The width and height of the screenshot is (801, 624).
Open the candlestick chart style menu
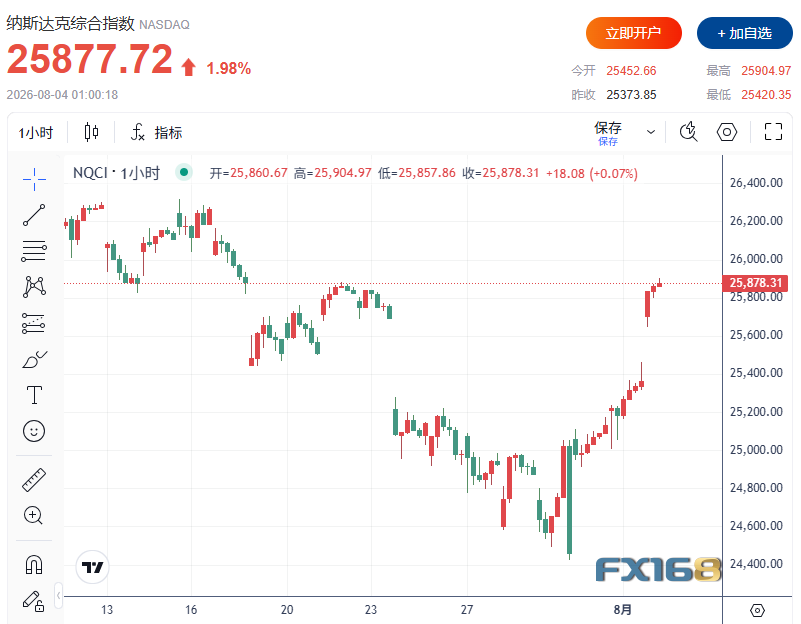pos(91,132)
